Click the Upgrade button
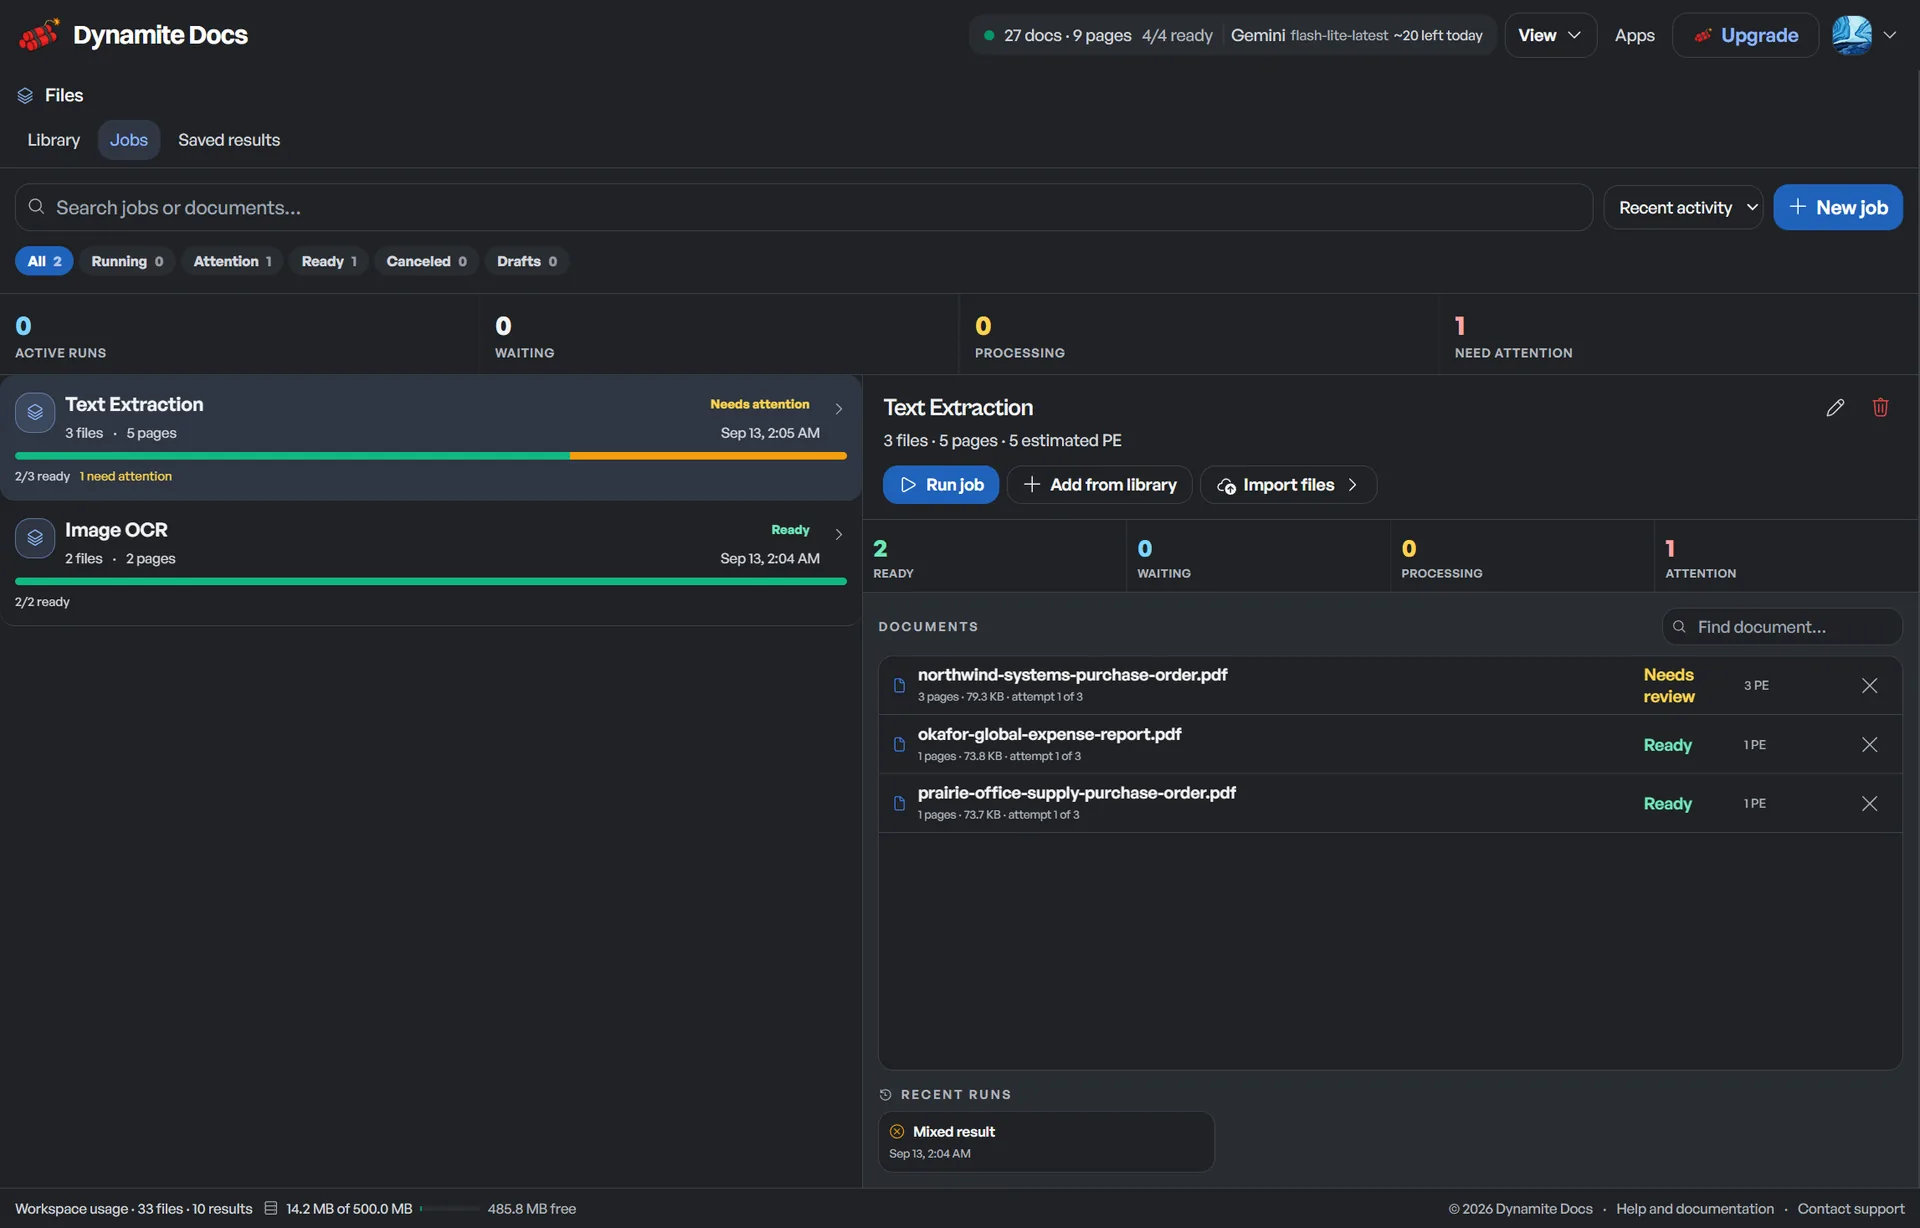The width and height of the screenshot is (1920, 1228). click(x=1746, y=35)
